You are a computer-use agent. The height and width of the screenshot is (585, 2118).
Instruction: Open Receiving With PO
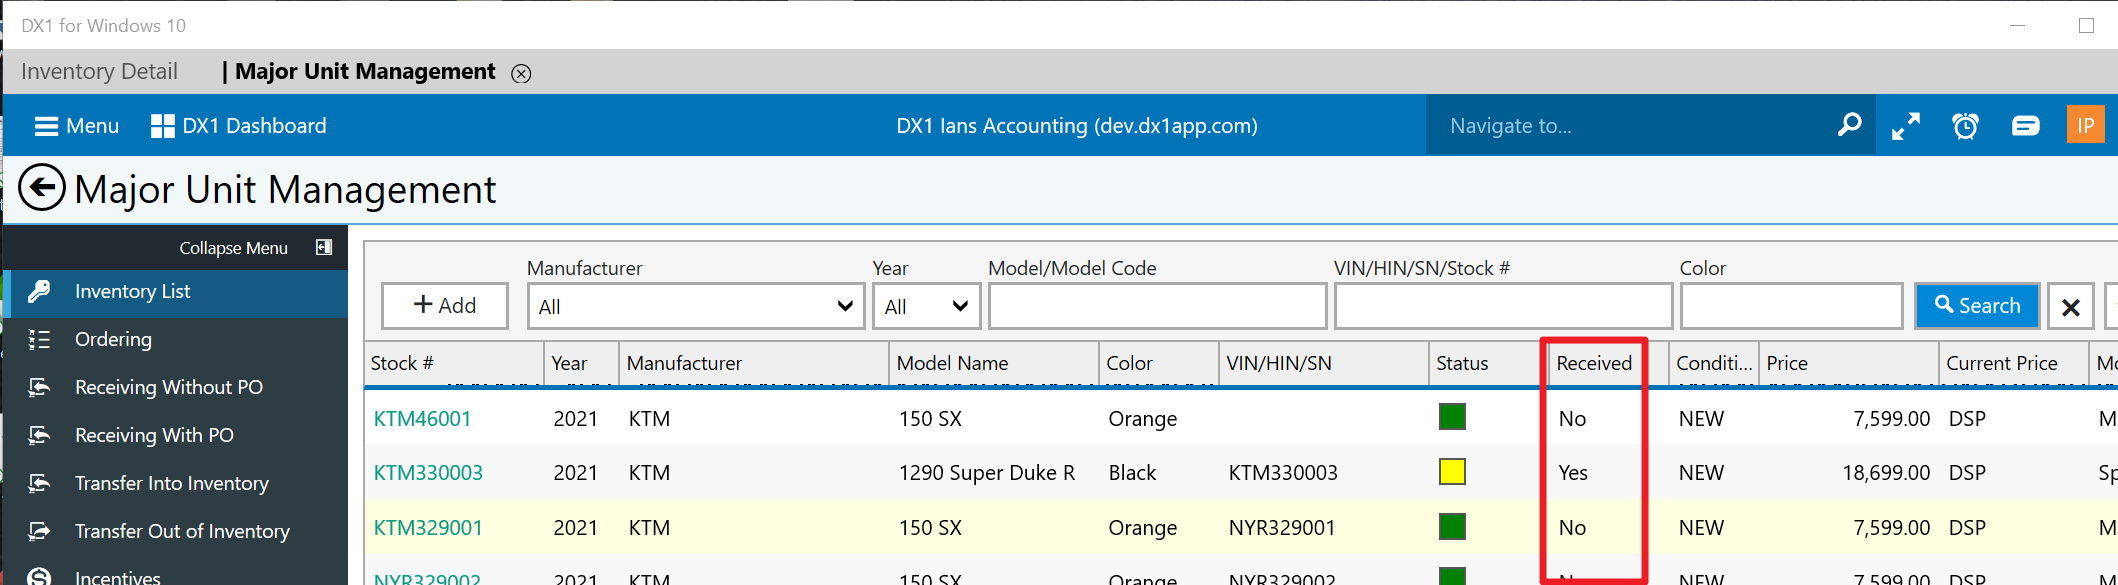176,436
